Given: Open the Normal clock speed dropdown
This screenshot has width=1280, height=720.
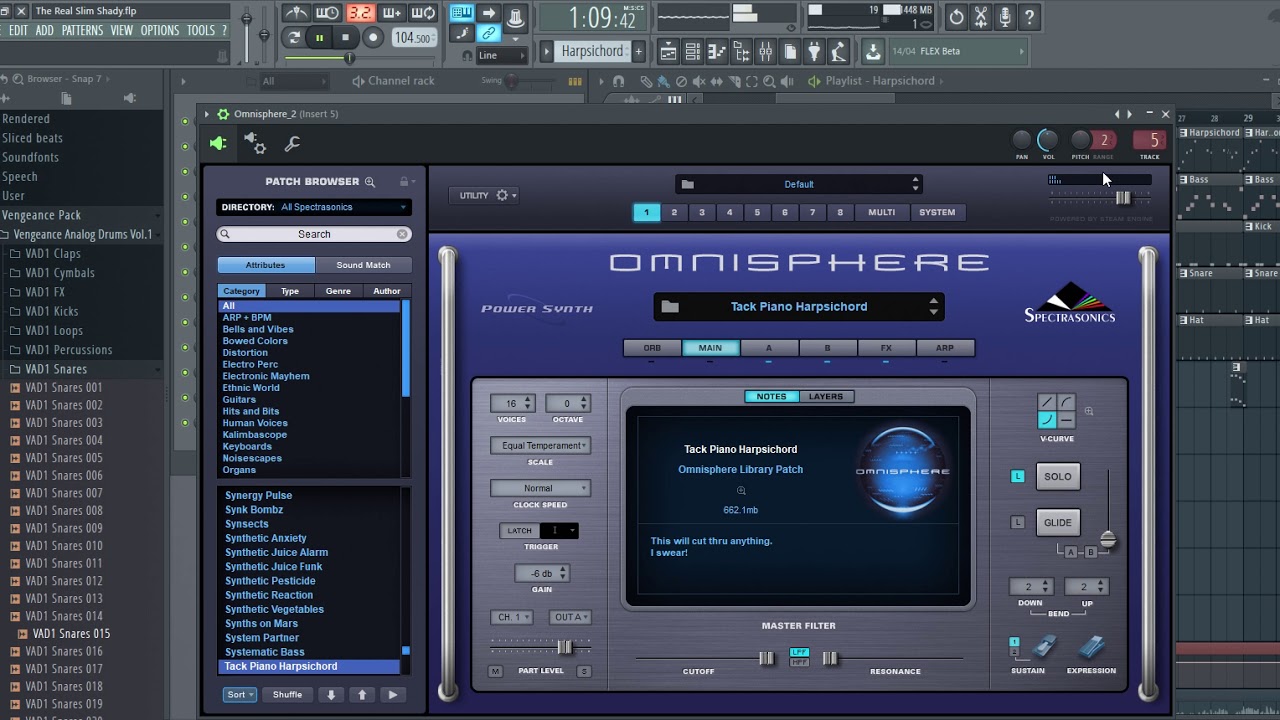Looking at the screenshot, I should click(x=540, y=488).
